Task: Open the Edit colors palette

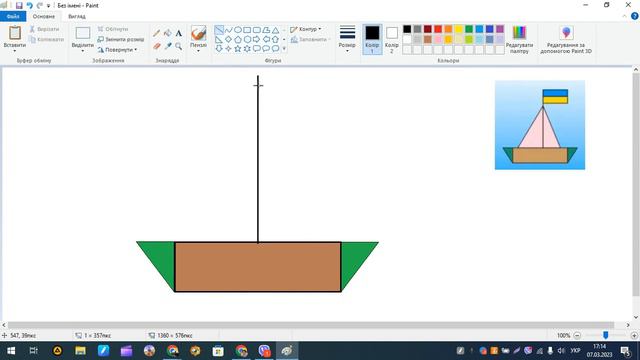Action: click(519, 40)
